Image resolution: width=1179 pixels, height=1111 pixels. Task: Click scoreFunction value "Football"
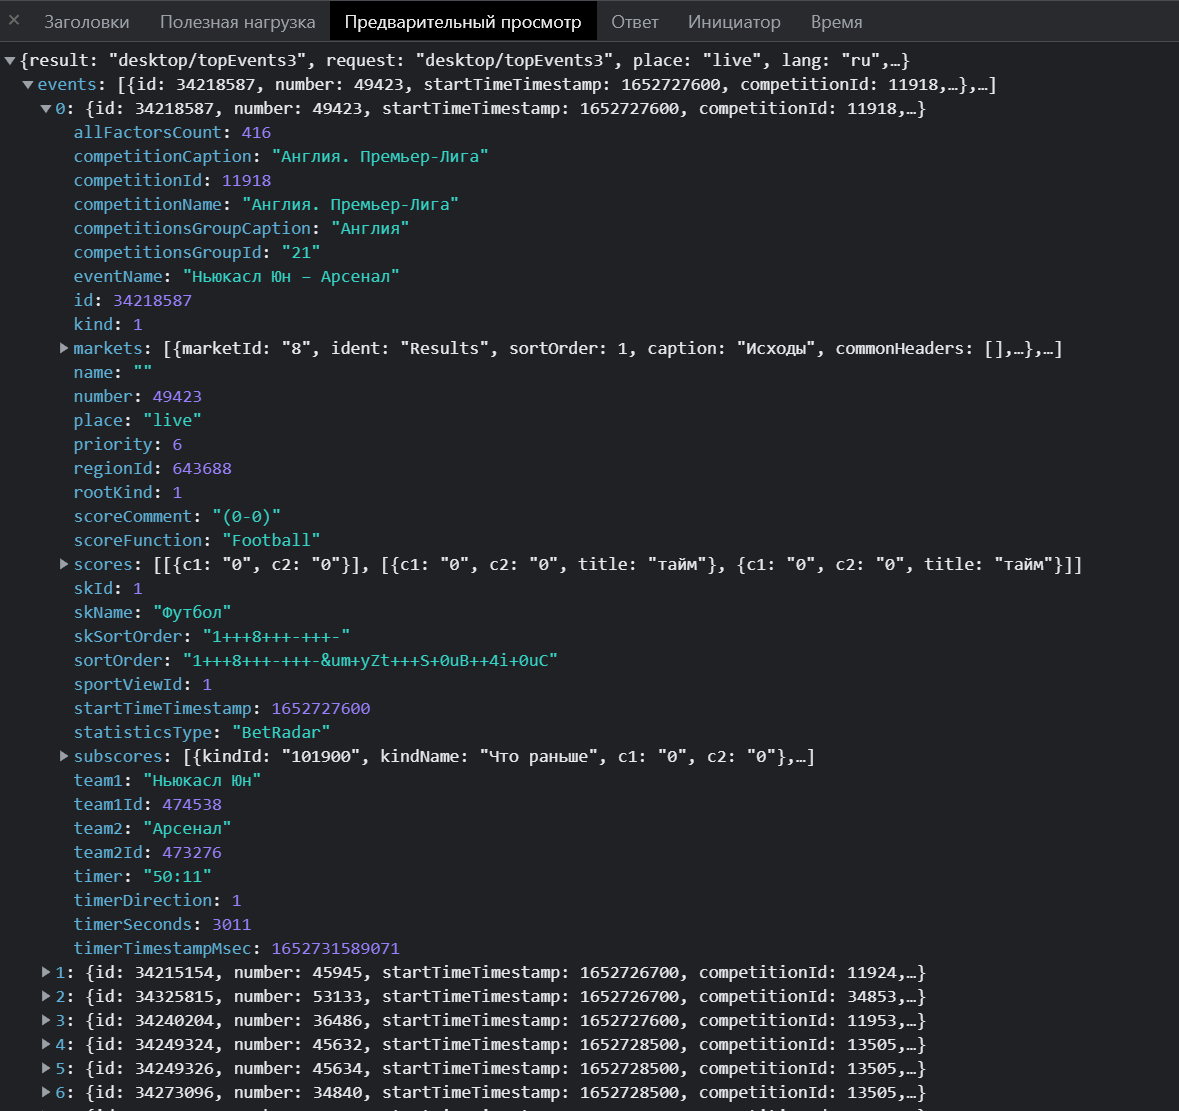tap(271, 540)
